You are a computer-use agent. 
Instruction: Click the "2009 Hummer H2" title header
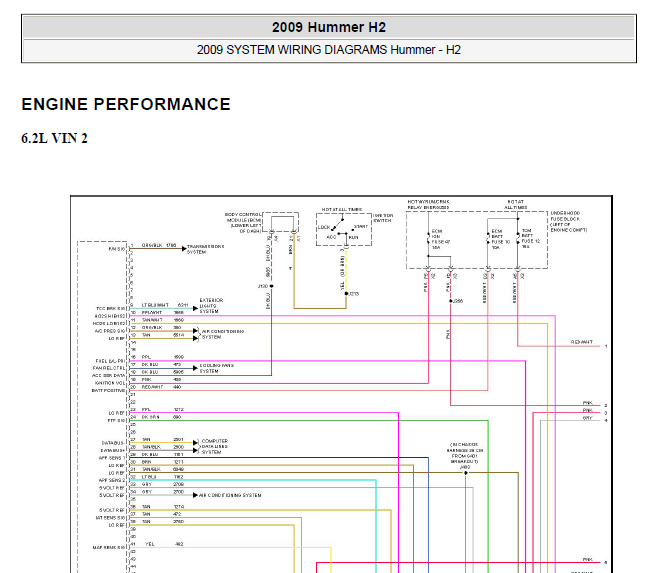[329, 27]
